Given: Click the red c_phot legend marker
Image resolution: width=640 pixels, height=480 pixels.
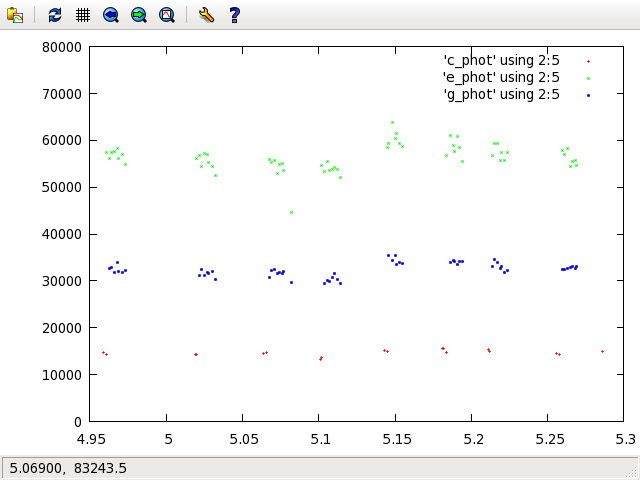Looking at the screenshot, I should 588,62.
